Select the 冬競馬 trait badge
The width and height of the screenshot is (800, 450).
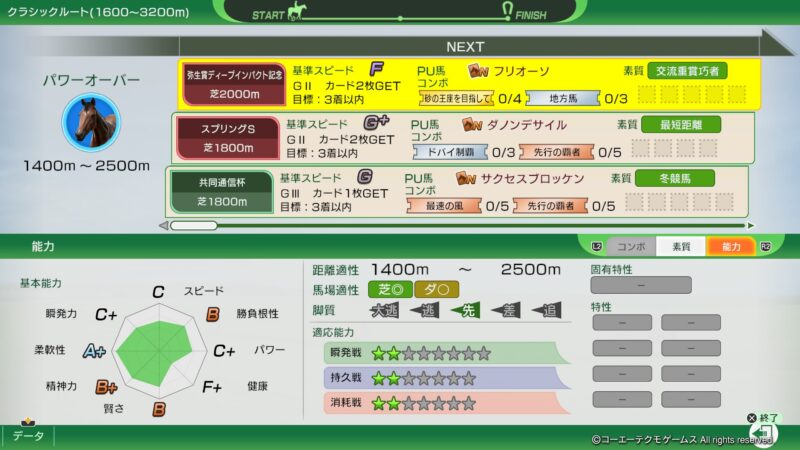[675, 179]
